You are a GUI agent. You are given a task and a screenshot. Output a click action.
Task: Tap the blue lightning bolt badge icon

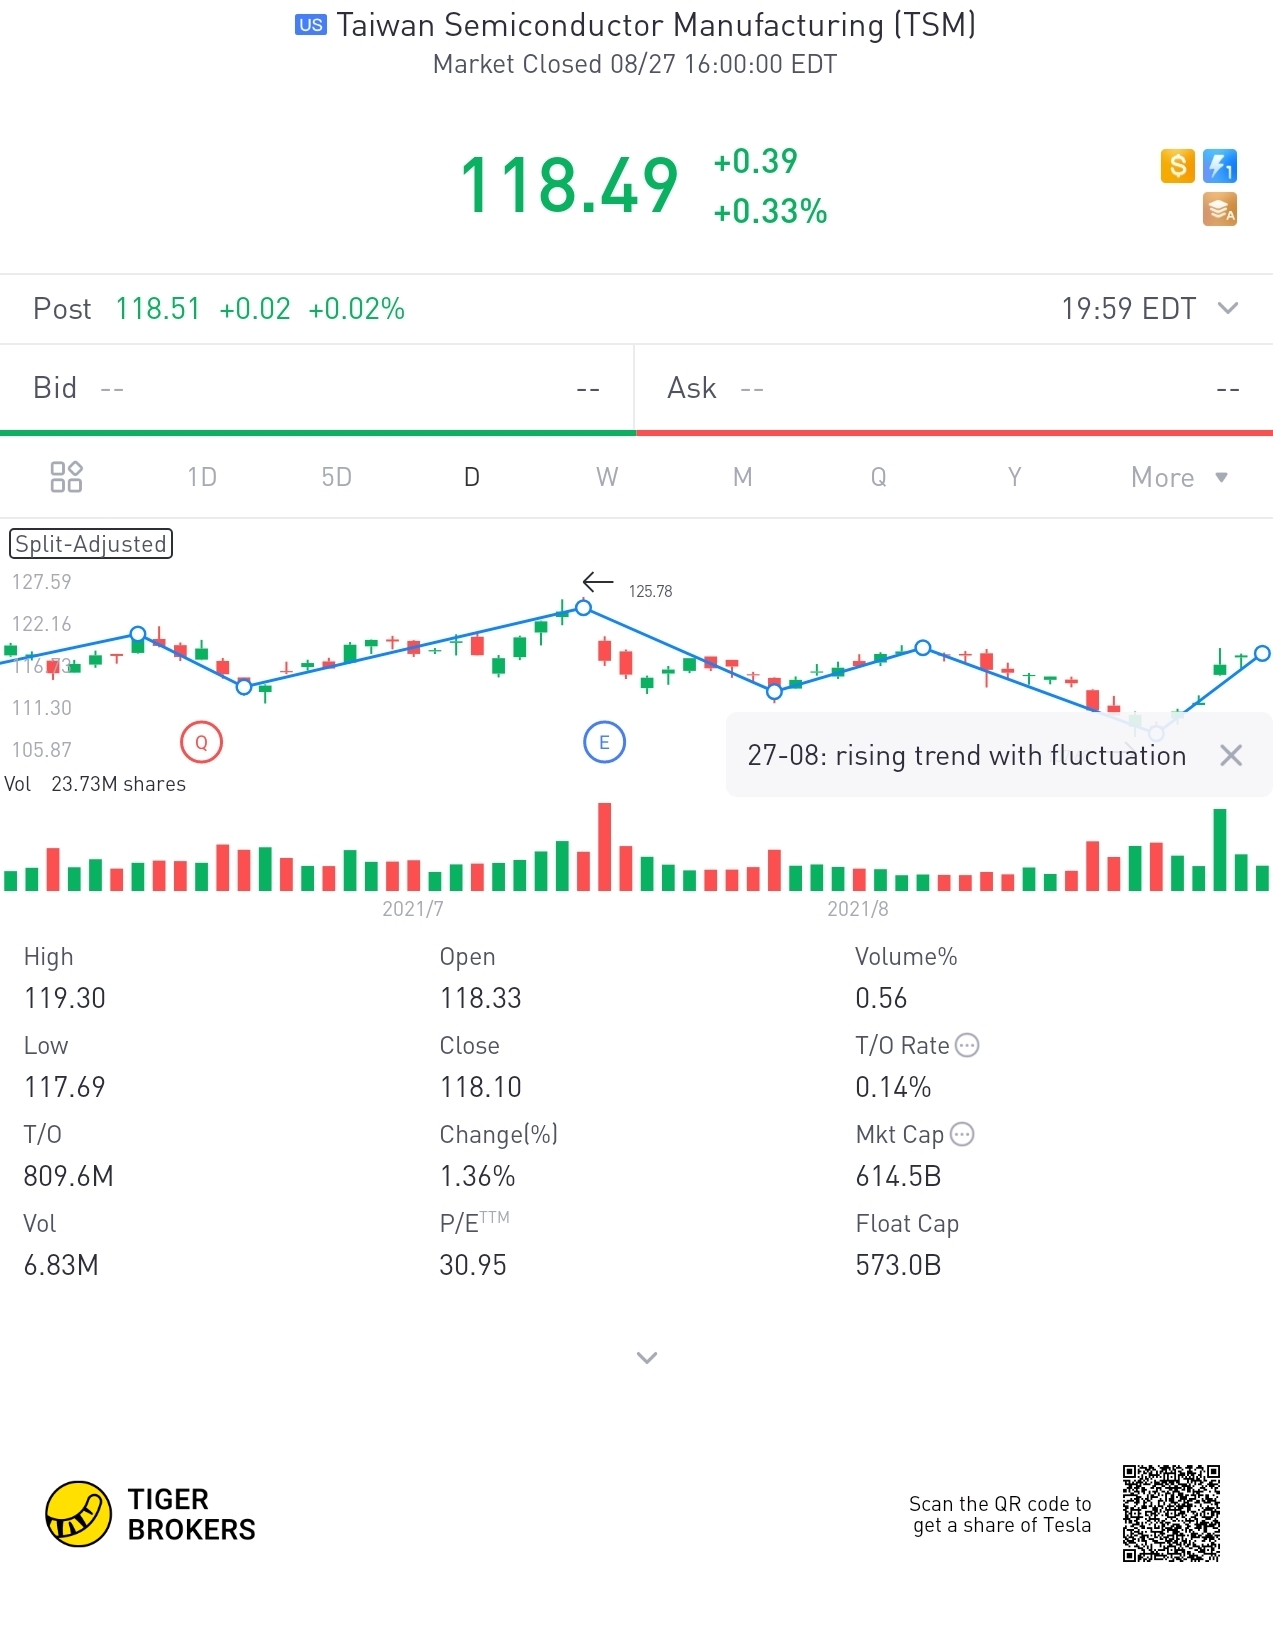pos(1220,166)
